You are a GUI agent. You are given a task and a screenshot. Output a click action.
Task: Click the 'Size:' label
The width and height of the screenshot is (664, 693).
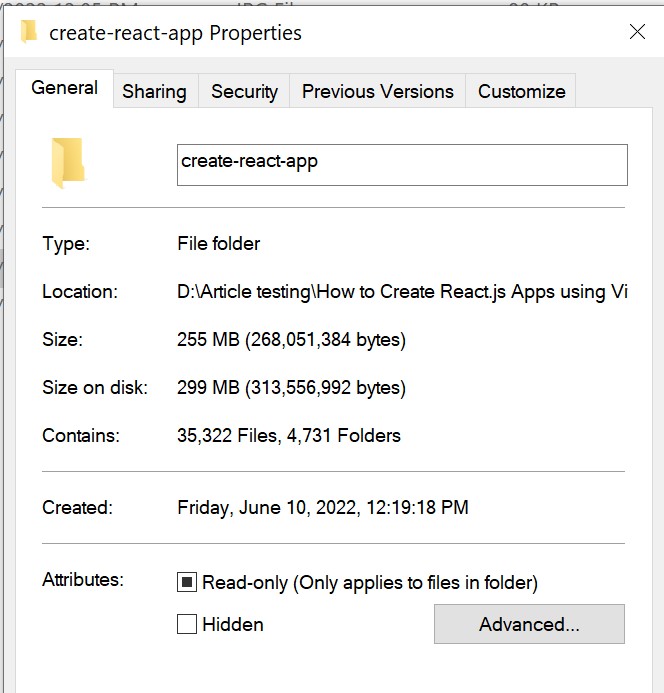[x=62, y=339]
